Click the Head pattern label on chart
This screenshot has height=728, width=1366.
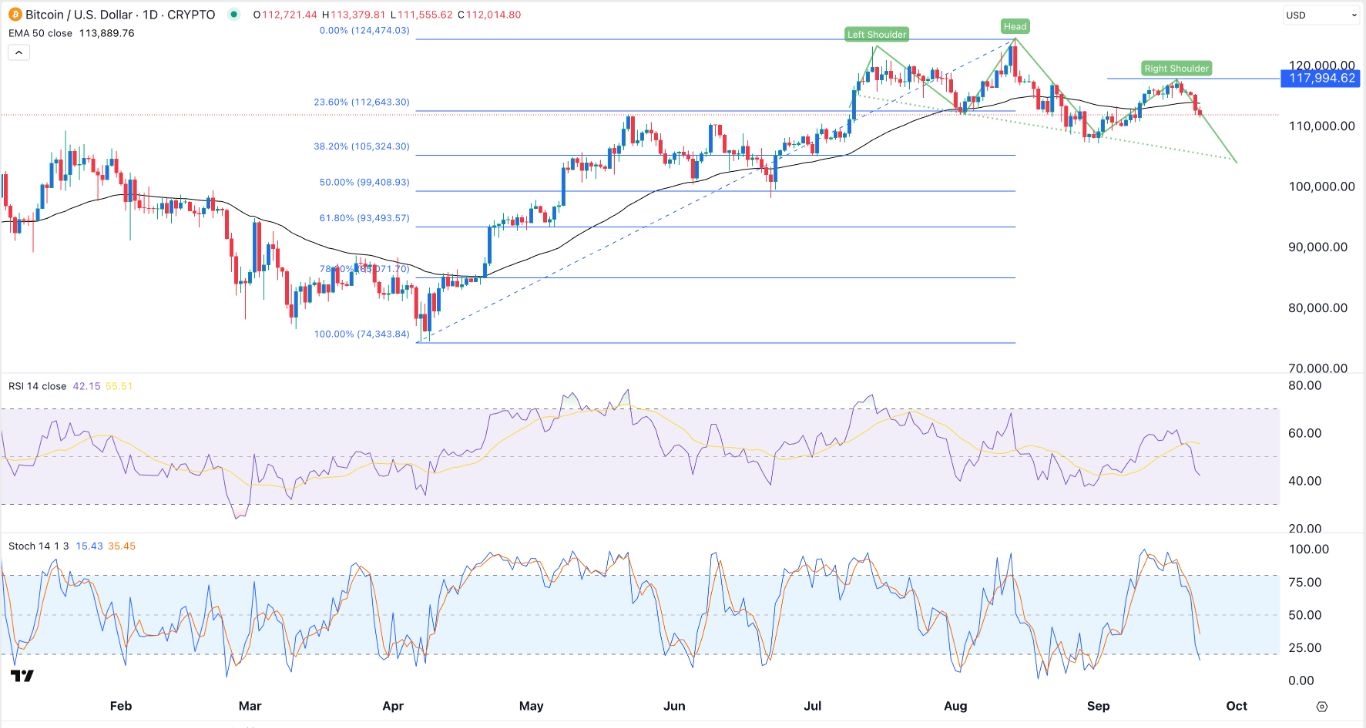pos(1013,26)
